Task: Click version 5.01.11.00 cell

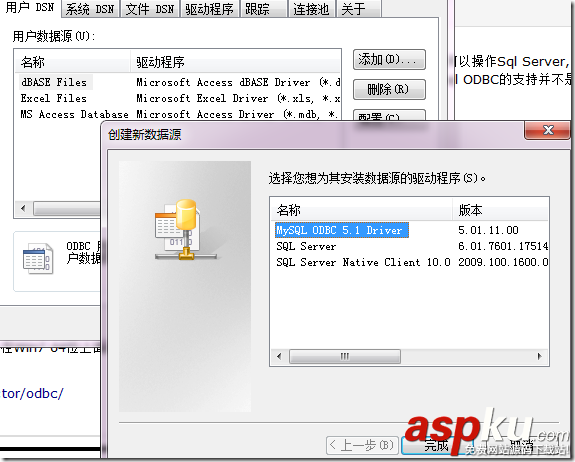Action: (x=488, y=230)
